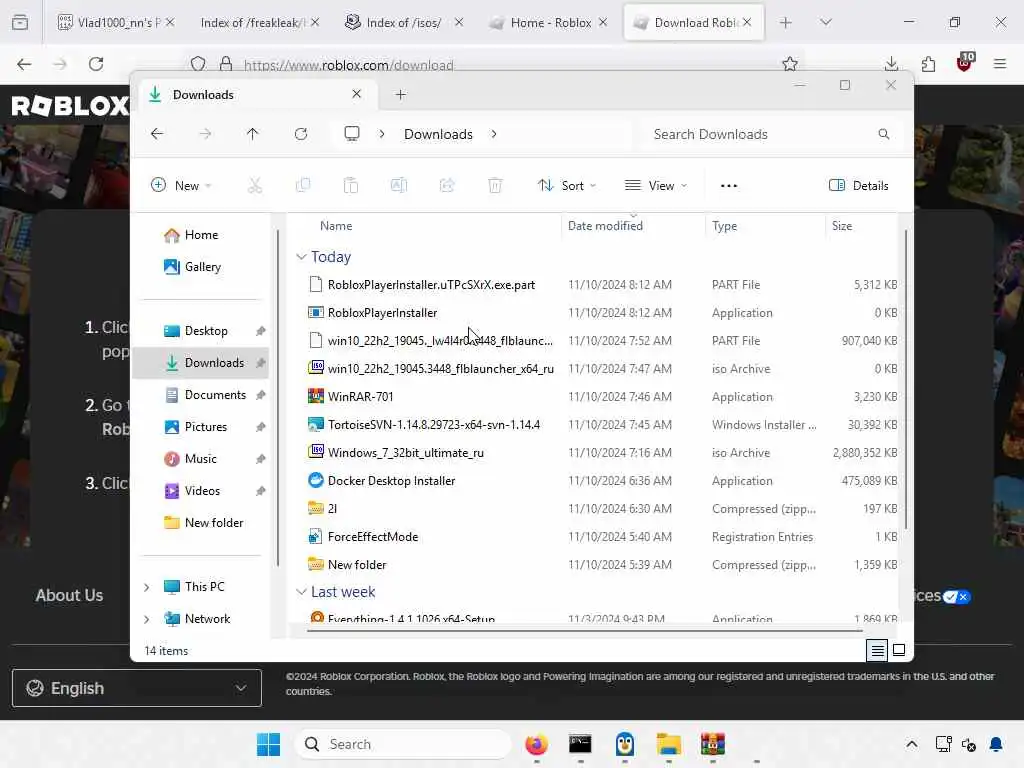List all Firefox tabs dropdown arrow
The height and width of the screenshot is (768, 1024).
tap(826, 23)
